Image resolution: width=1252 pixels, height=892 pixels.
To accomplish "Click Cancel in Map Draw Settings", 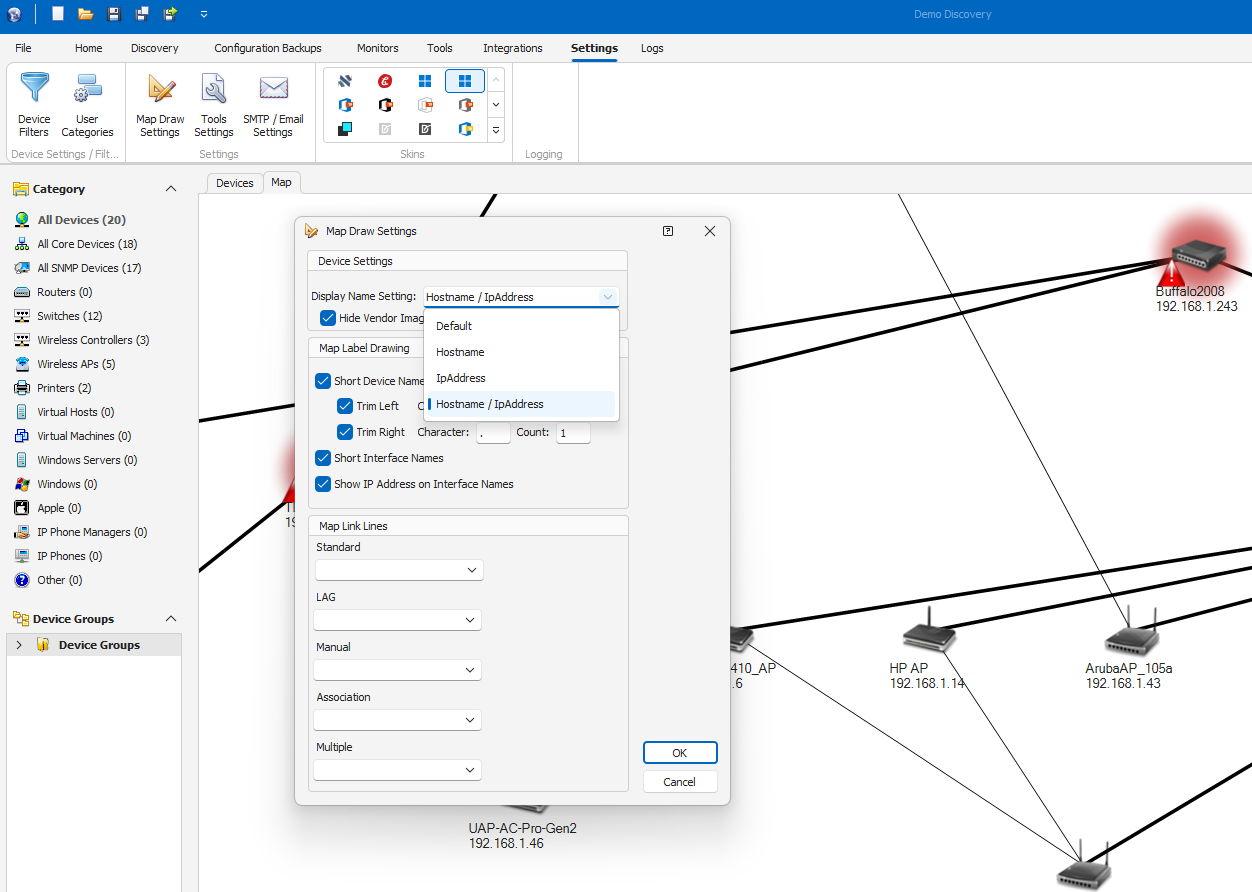I will tap(680, 782).
